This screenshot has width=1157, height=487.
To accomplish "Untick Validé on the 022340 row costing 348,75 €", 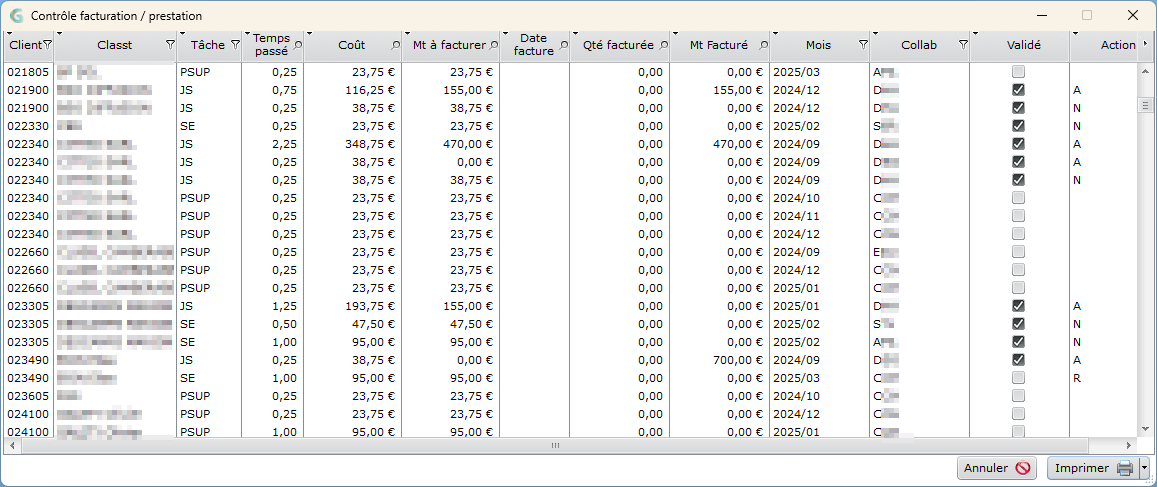I will click(x=1018, y=143).
